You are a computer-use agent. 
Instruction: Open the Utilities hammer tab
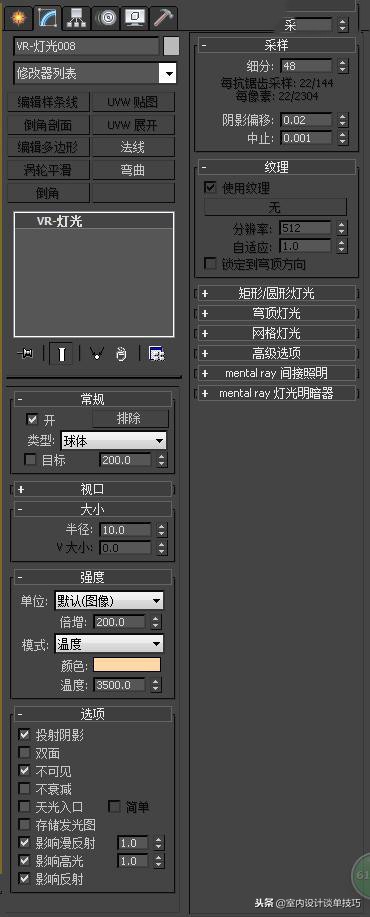(x=164, y=18)
